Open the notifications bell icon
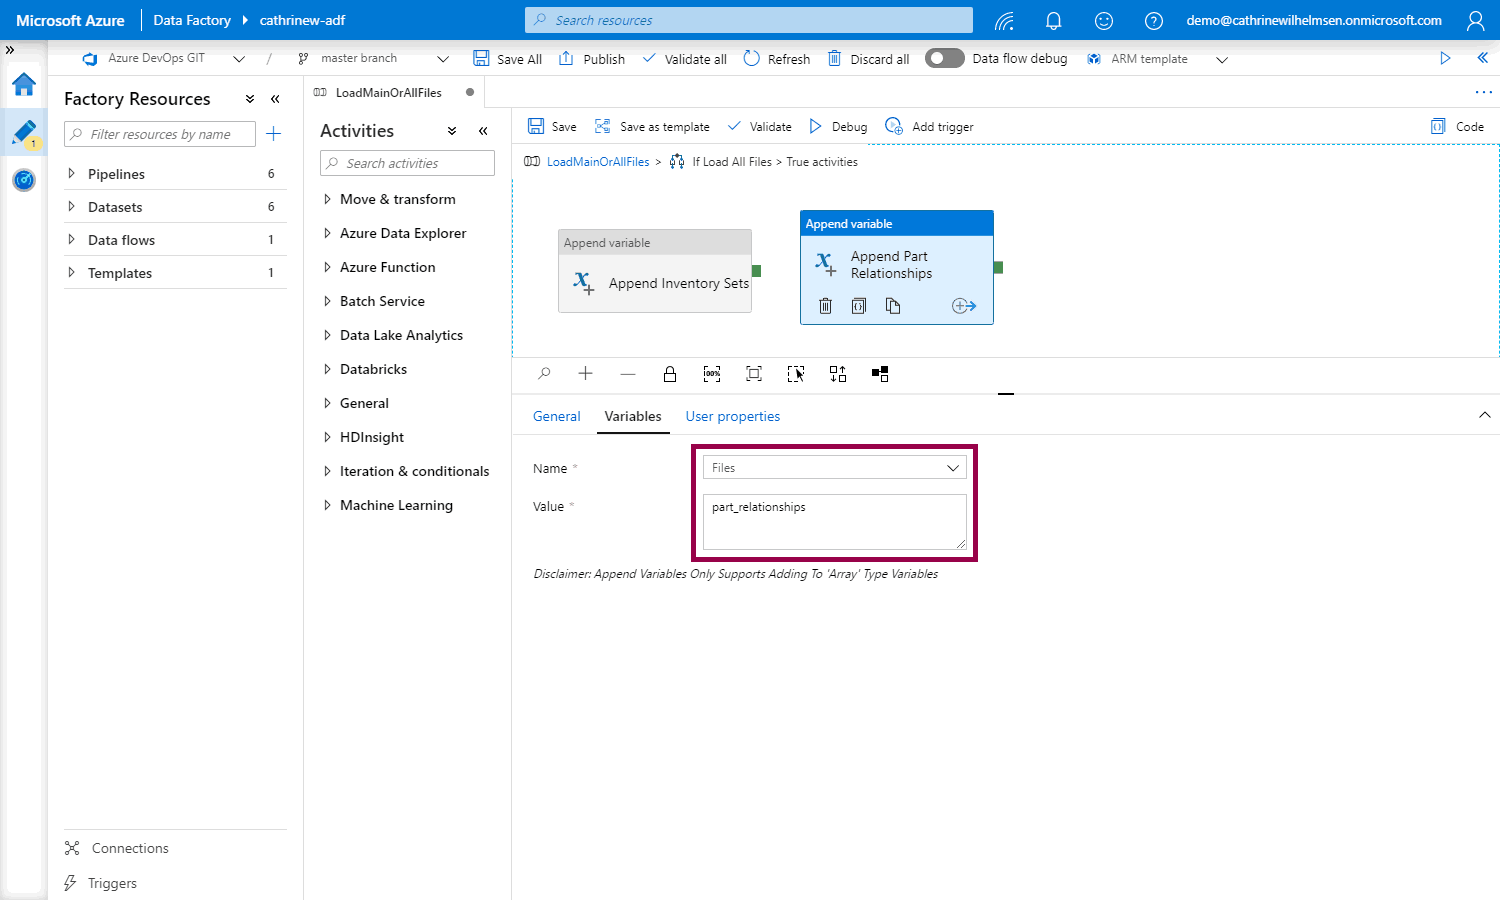This screenshot has width=1500, height=900. point(1053,20)
